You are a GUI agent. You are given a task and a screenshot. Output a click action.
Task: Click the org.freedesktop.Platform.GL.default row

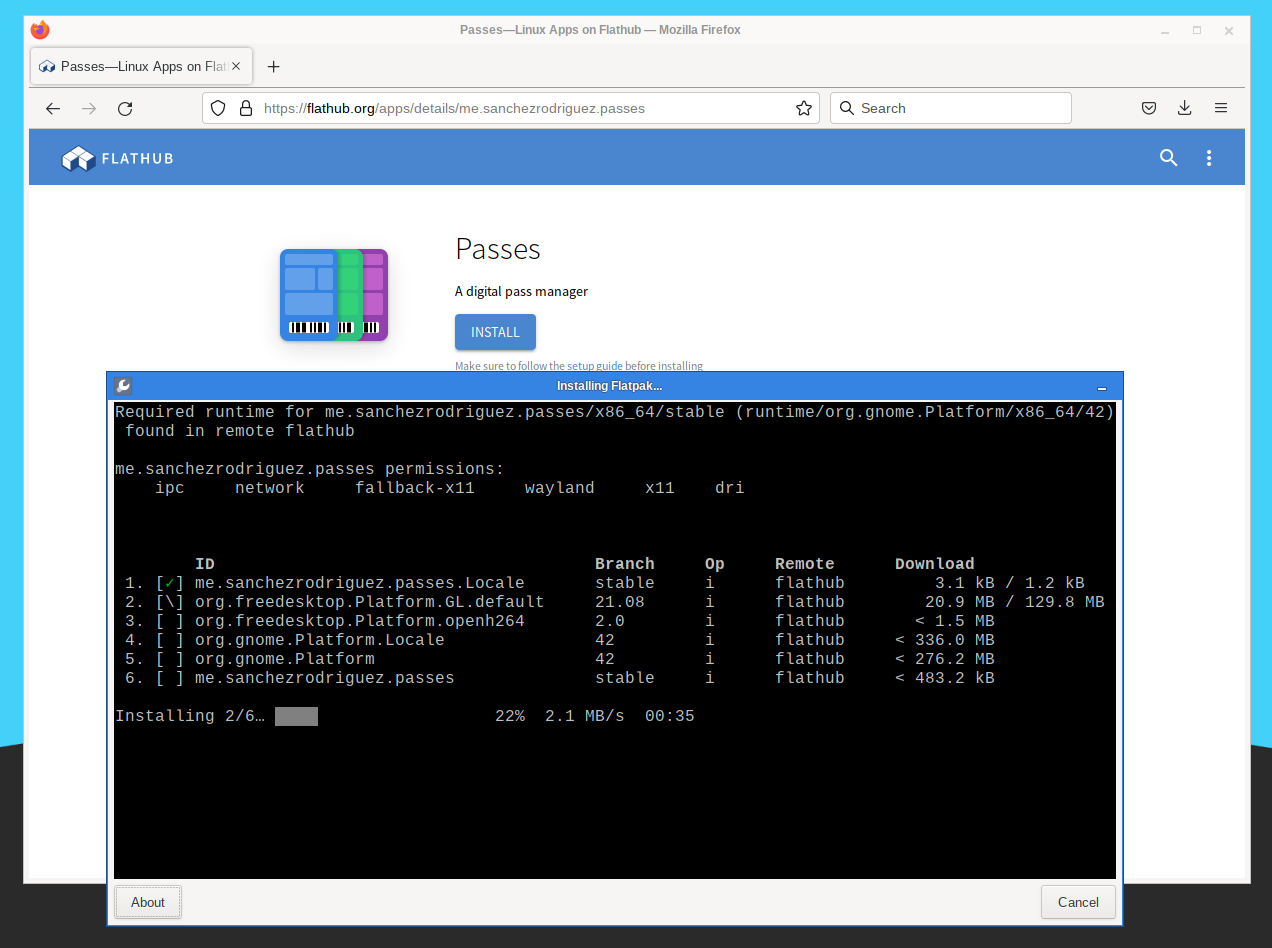pos(615,602)
